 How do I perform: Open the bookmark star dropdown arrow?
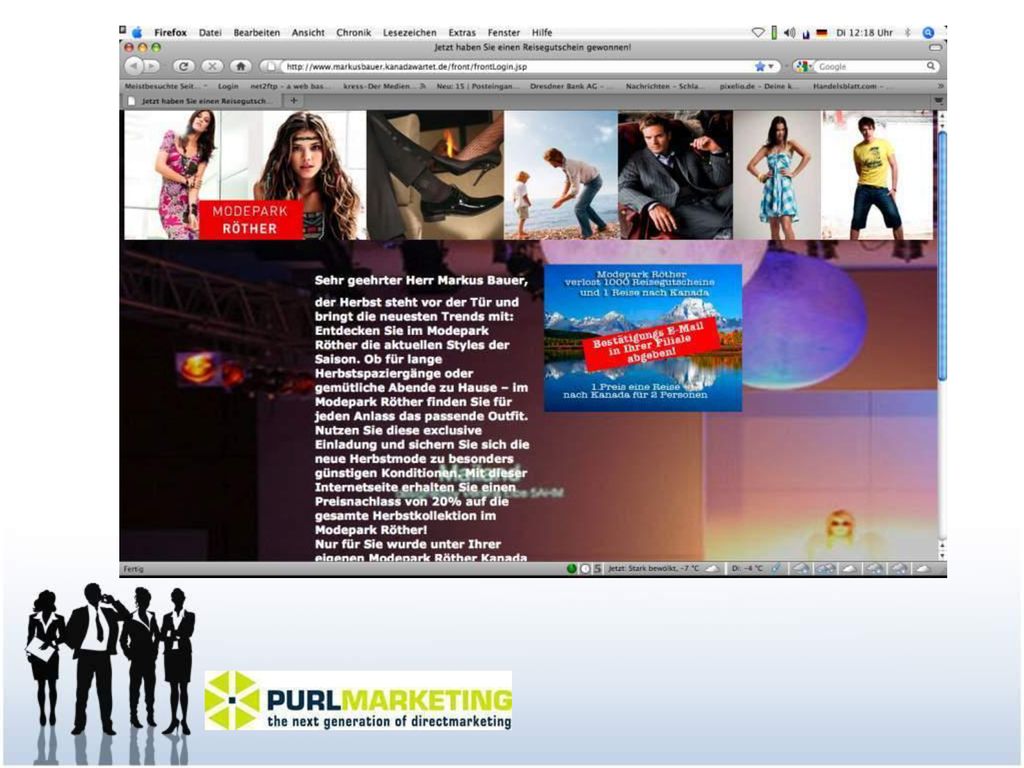click(771, 67)
